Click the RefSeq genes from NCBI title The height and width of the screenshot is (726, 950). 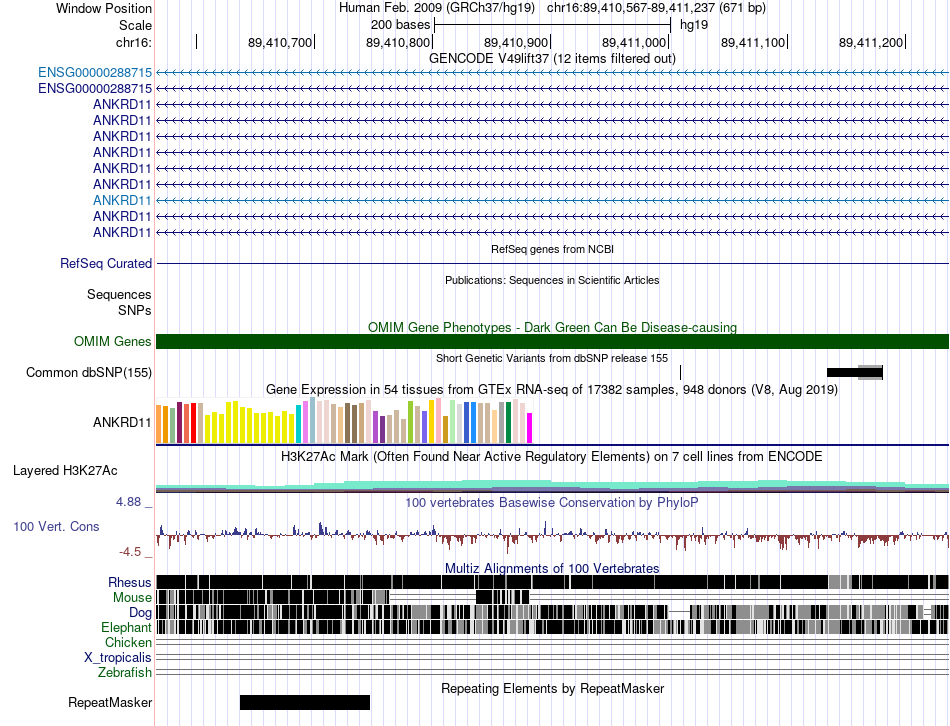pos(552,249)
